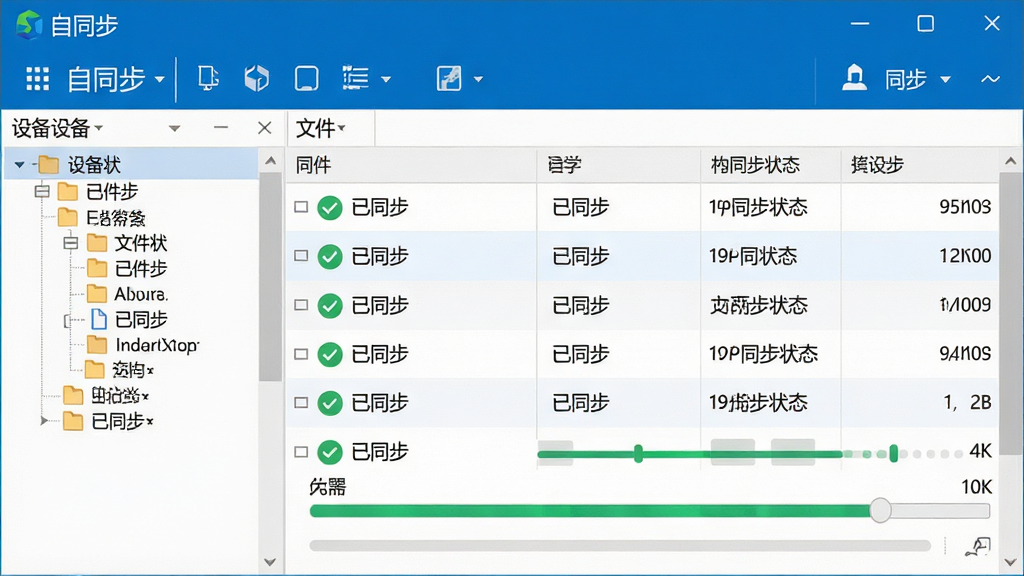
Task: Tick the checkbox in the 12K00 row
Action: [301, 256]
